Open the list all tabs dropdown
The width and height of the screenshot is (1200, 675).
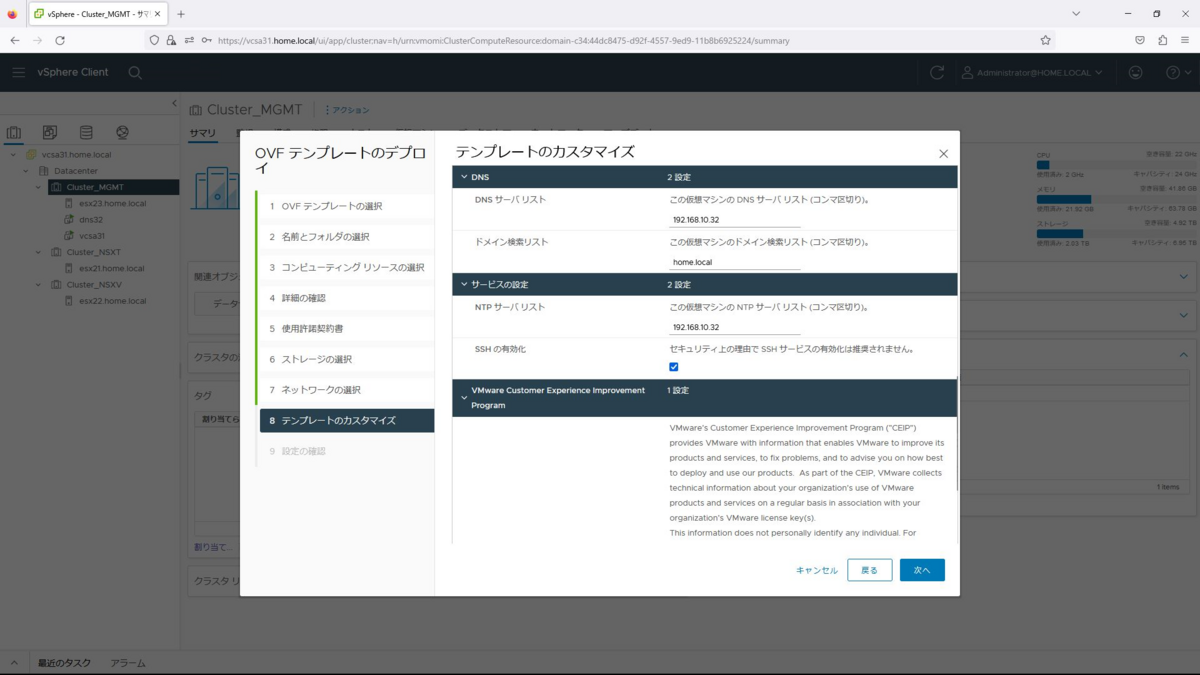[x=1076, y=14]
